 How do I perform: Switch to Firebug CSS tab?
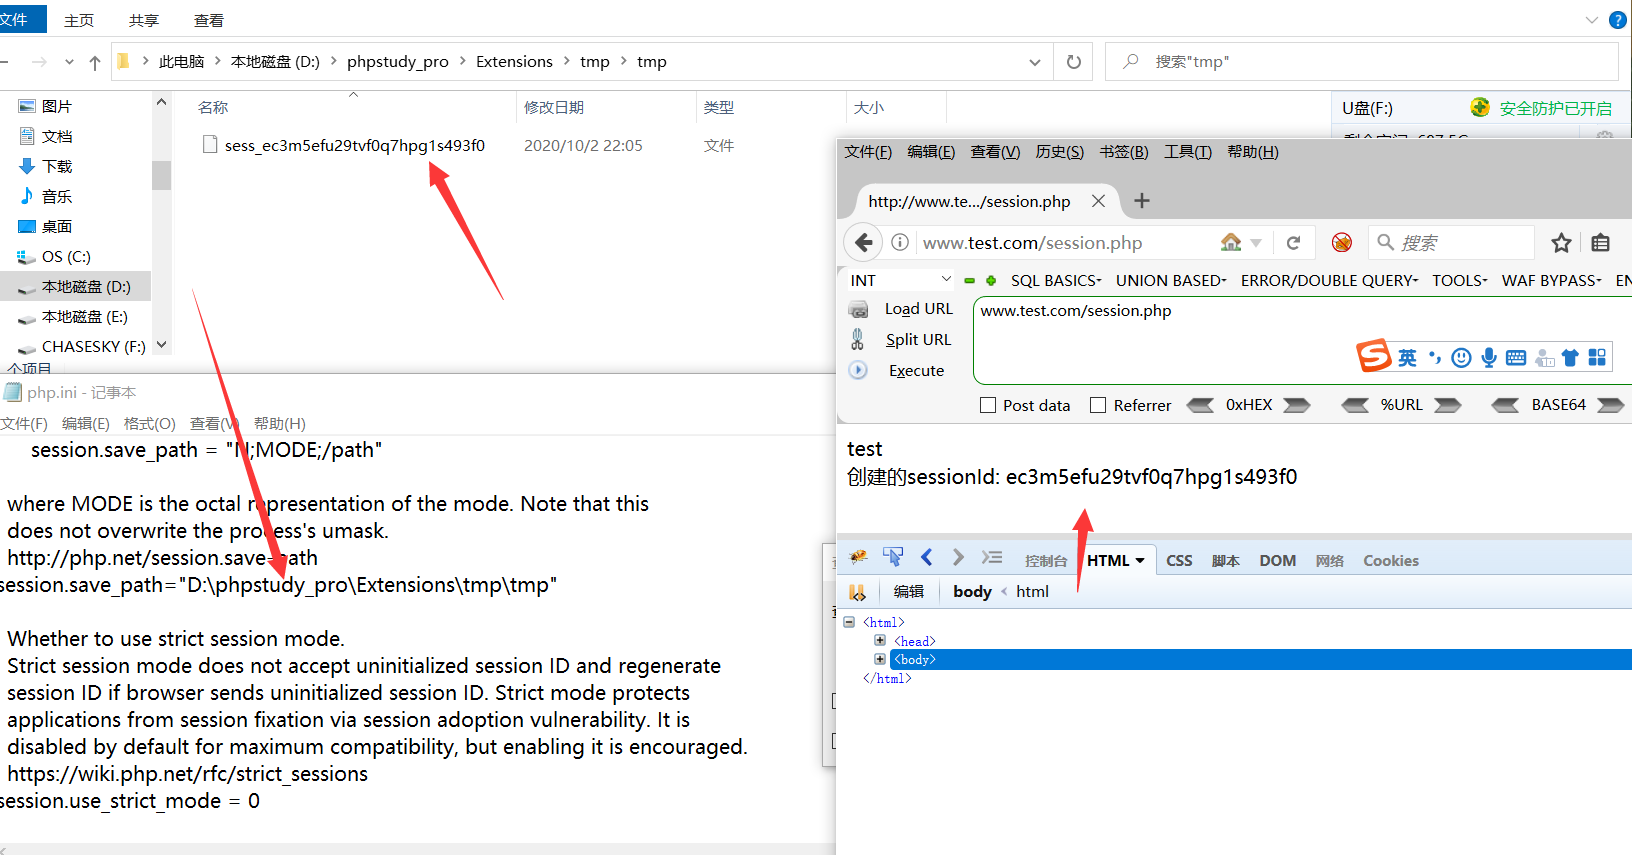point(1179,561)
